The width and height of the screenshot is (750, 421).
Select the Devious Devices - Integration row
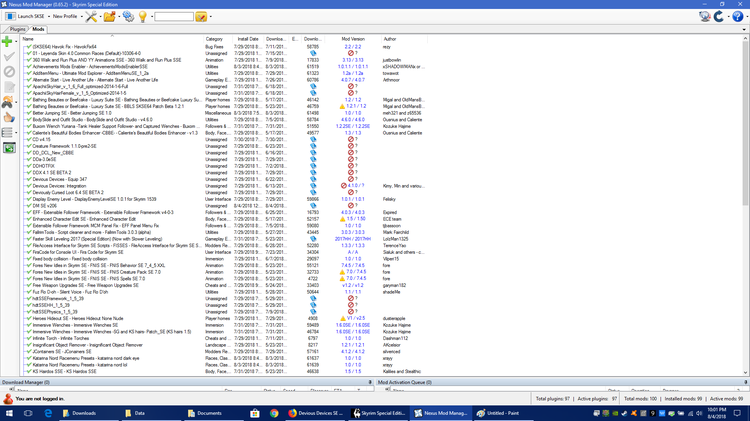pos(225,186)
